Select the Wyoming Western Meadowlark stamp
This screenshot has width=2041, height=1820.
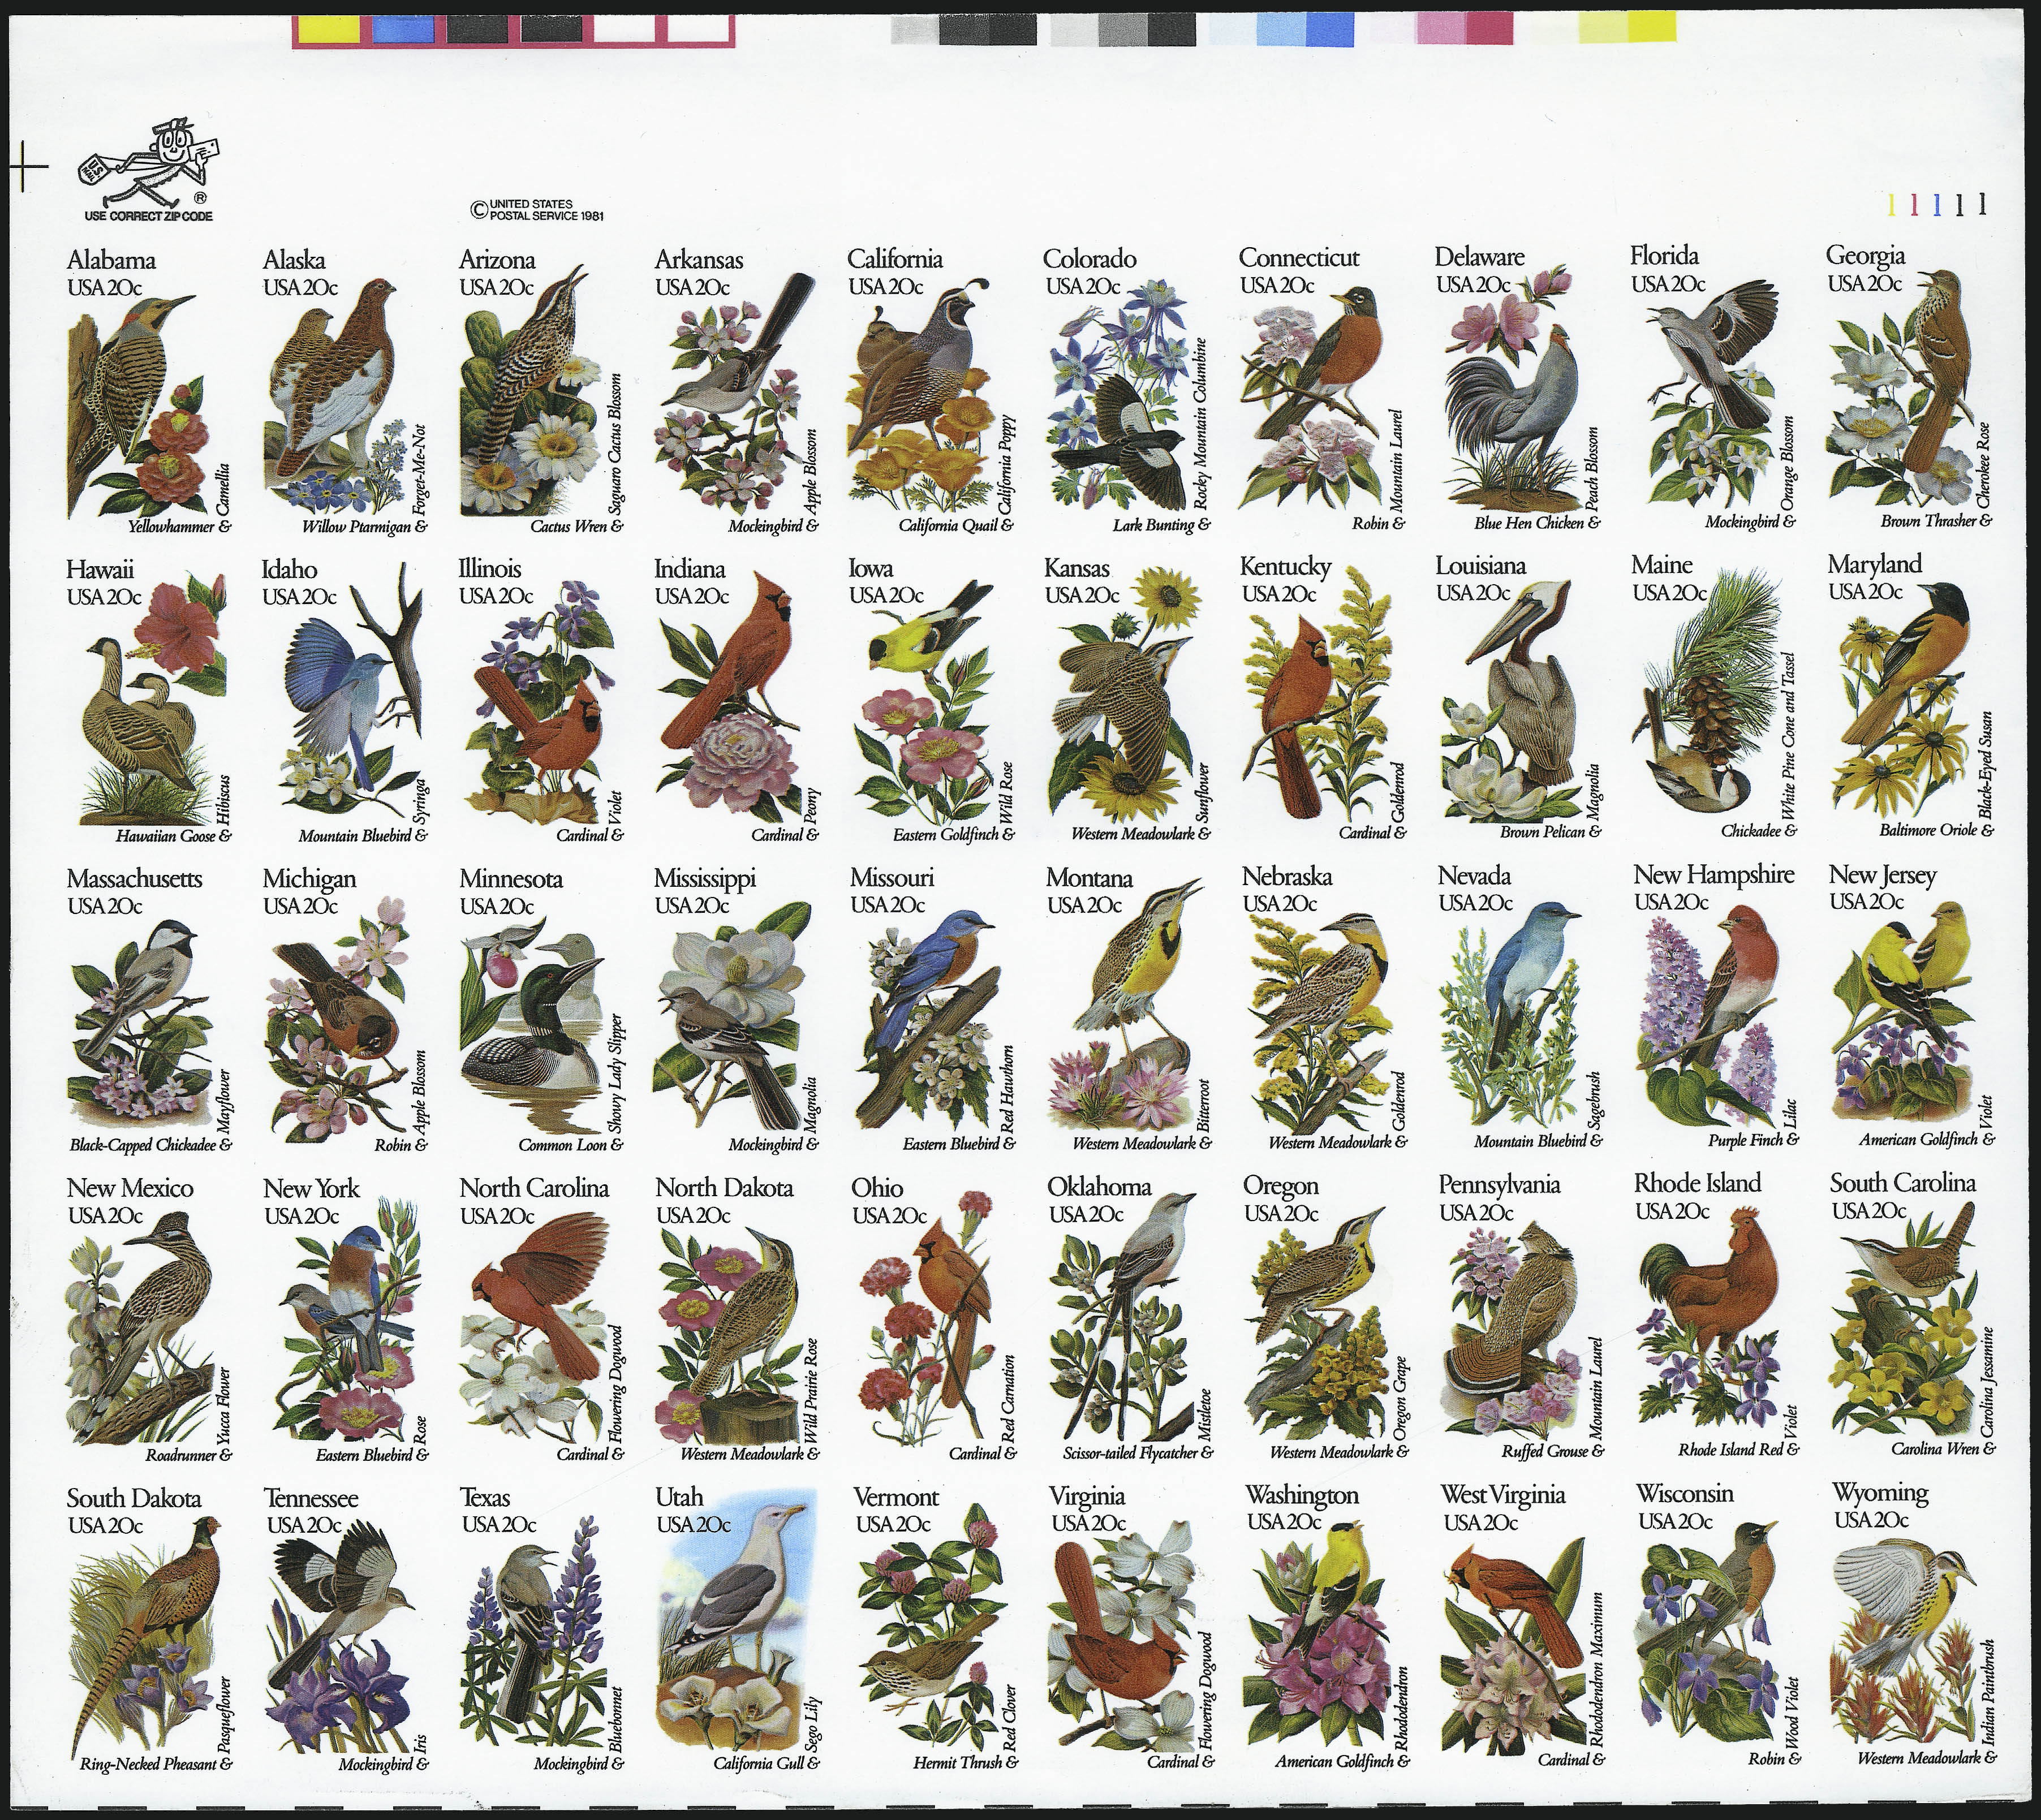click(1912, 1626)
